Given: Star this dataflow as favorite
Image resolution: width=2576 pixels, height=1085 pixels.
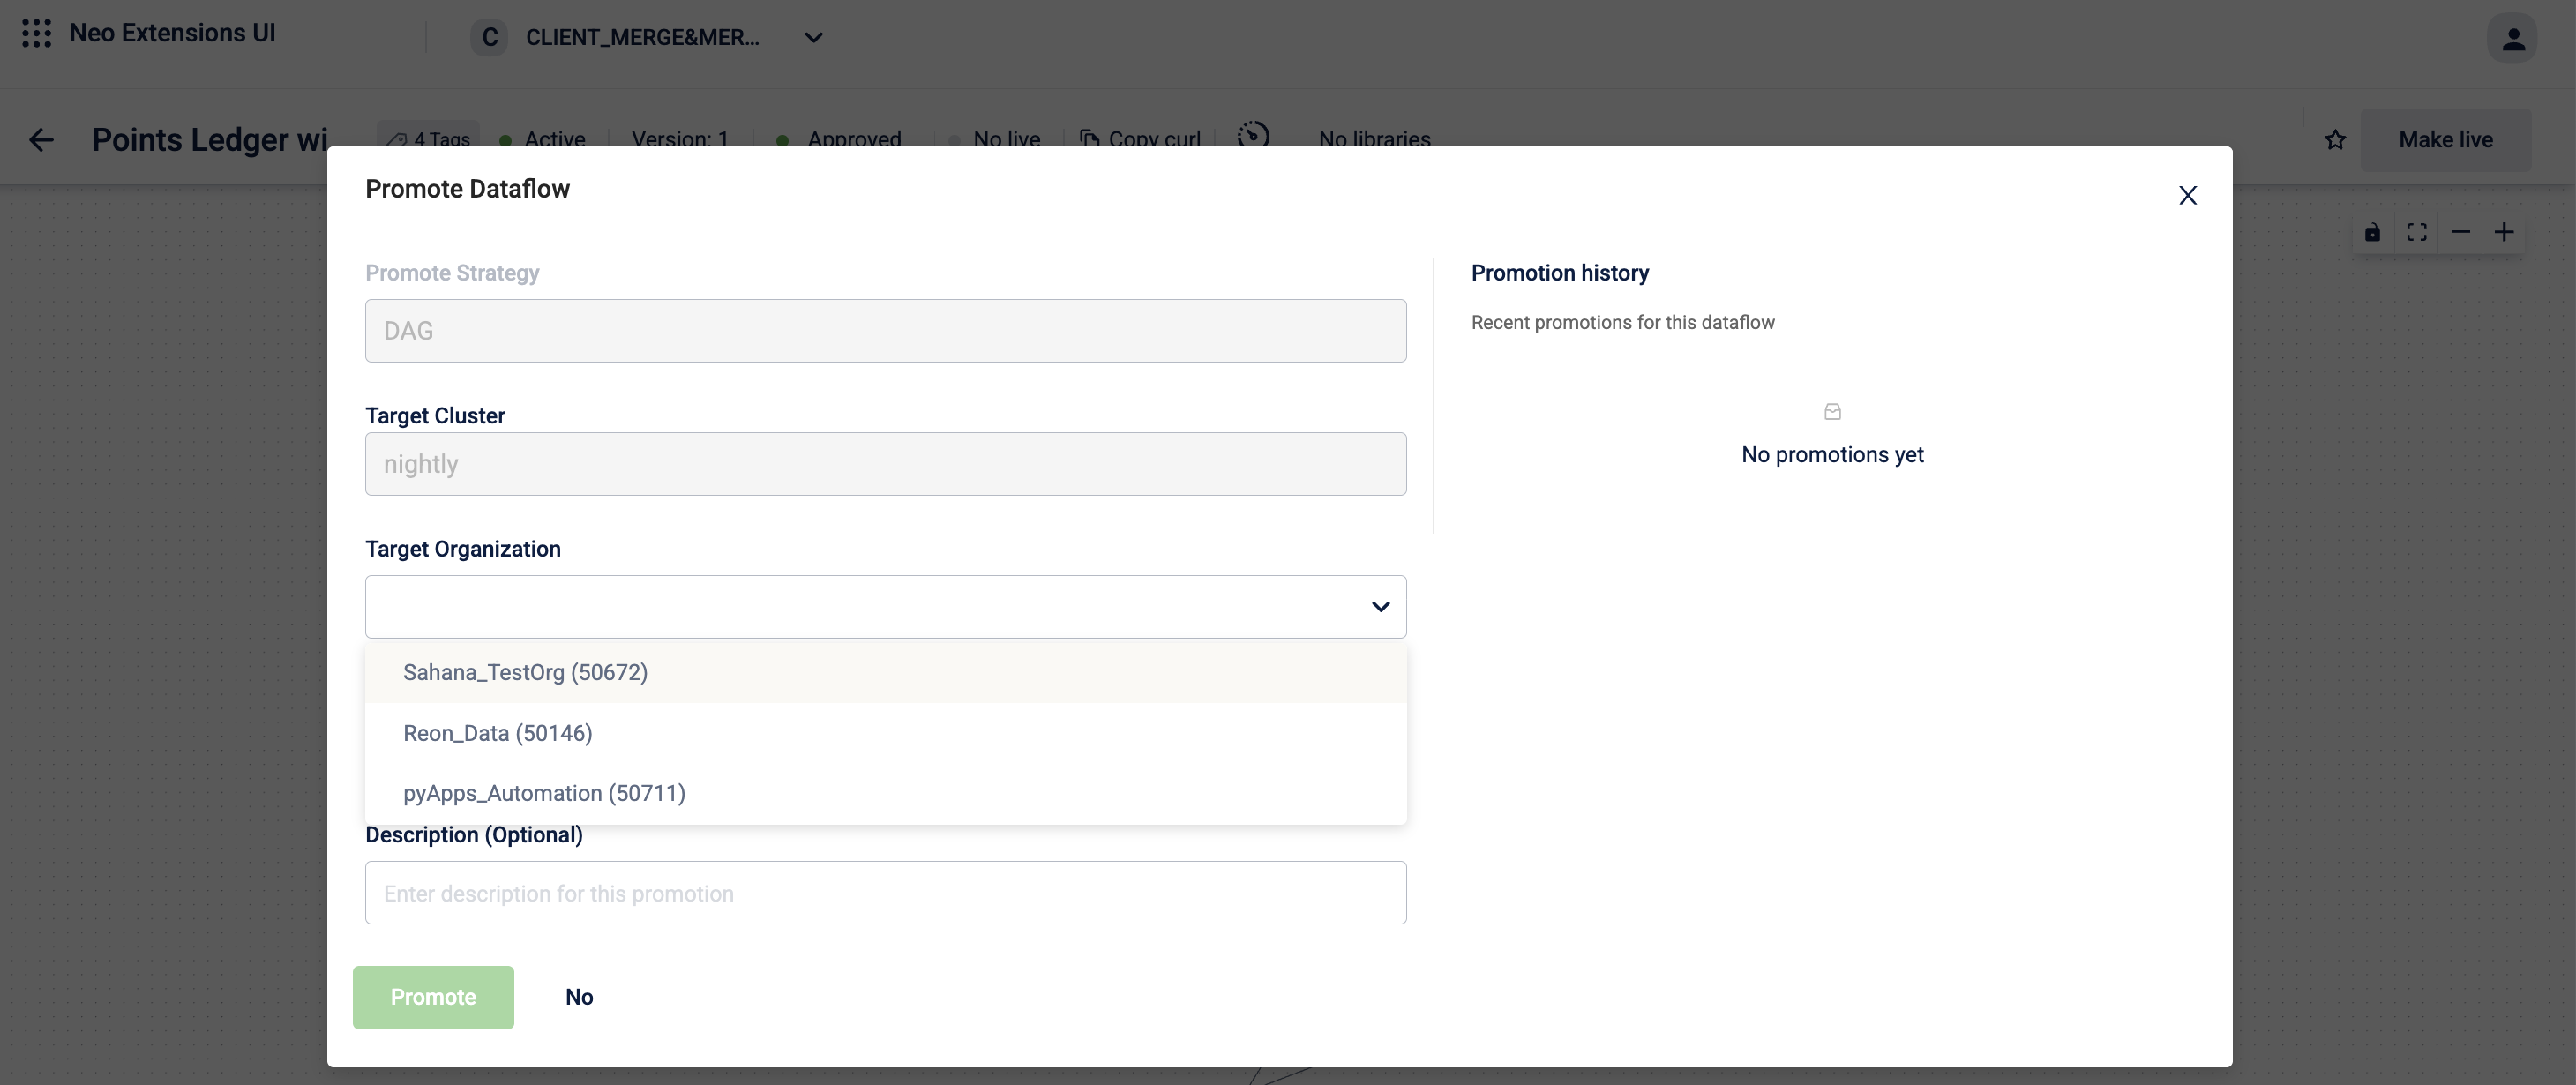Looking at the screenshot, I should pos(2335,140).
